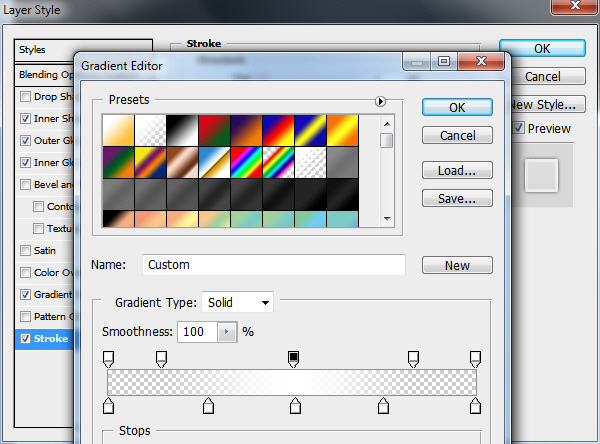Select the Stroke row label

point(51,339)
